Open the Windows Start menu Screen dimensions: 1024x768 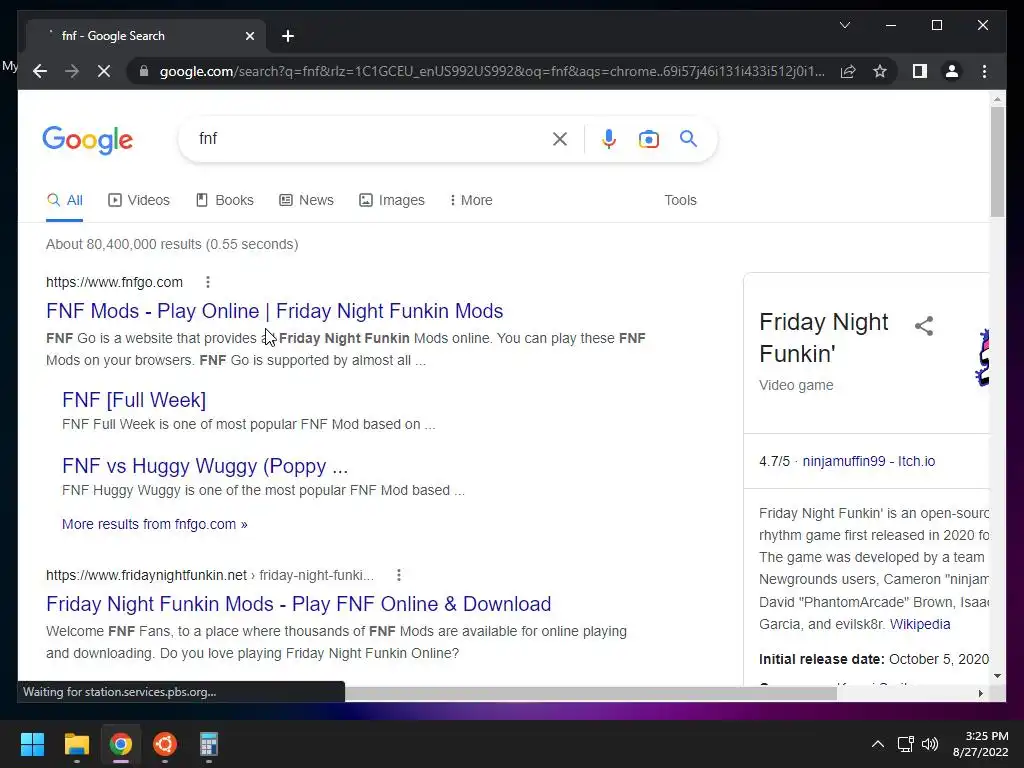(x=32, y=744)
